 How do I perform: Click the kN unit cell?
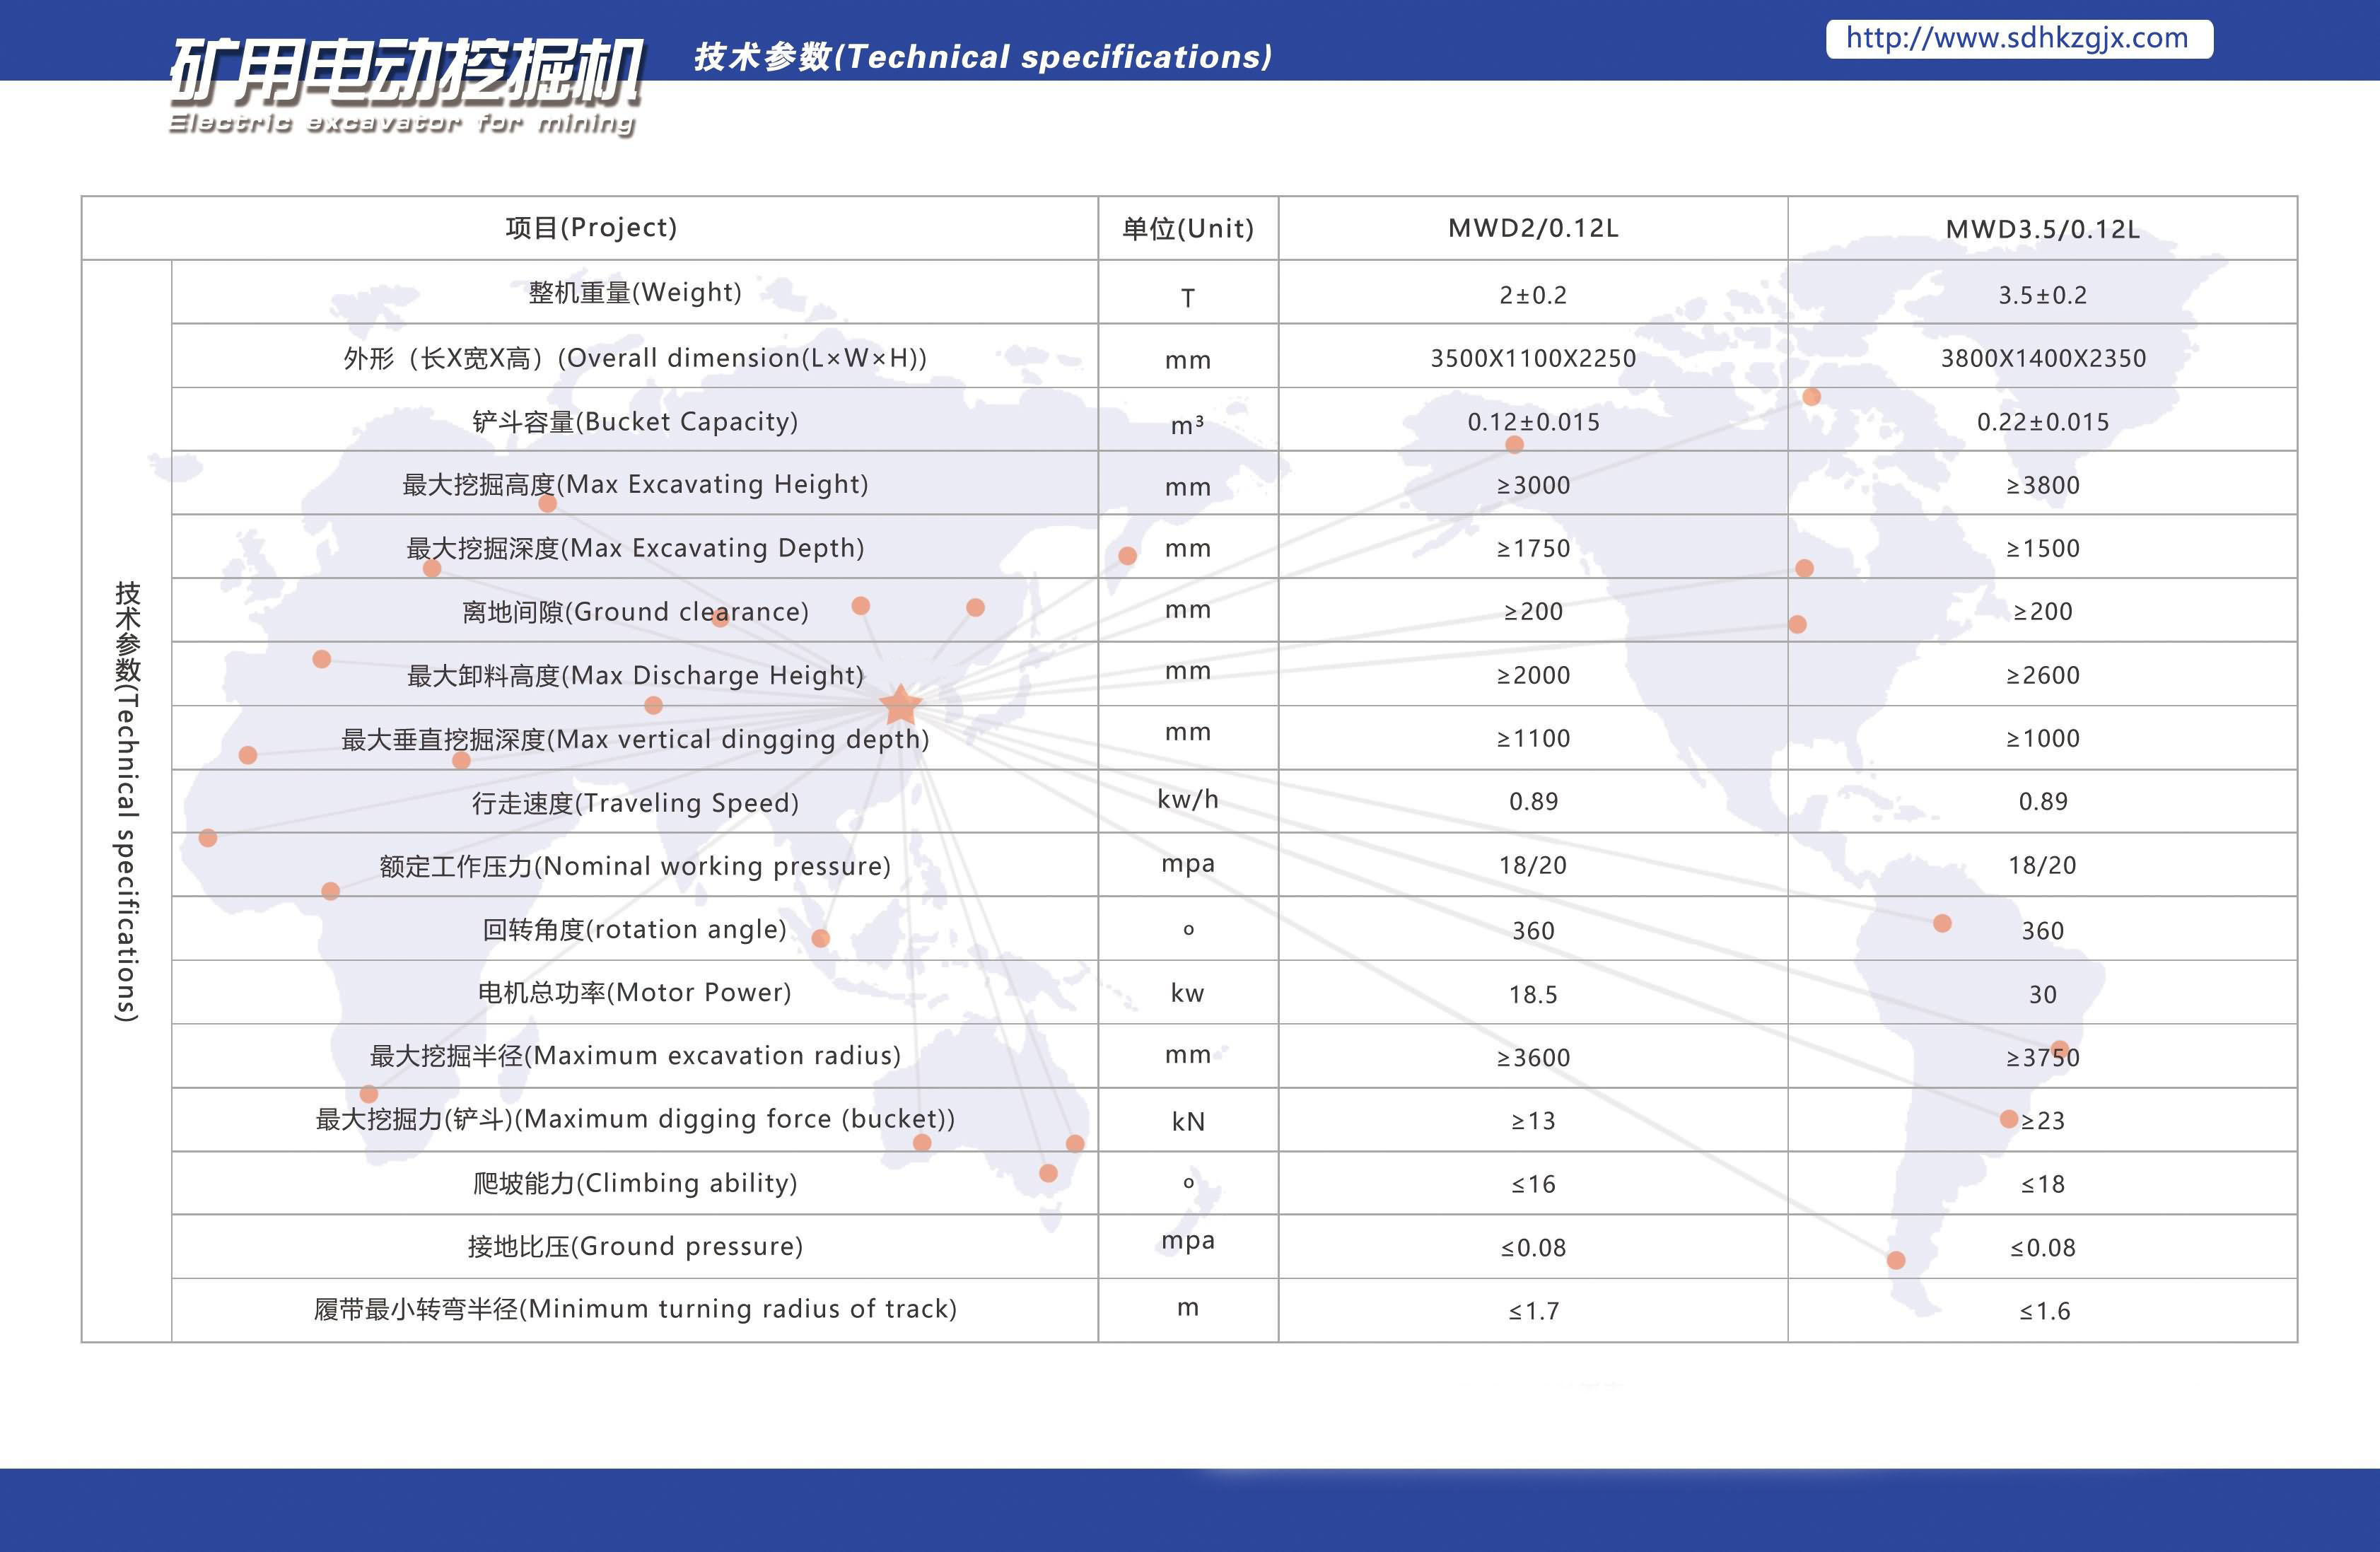(x=1187, y=1121)
